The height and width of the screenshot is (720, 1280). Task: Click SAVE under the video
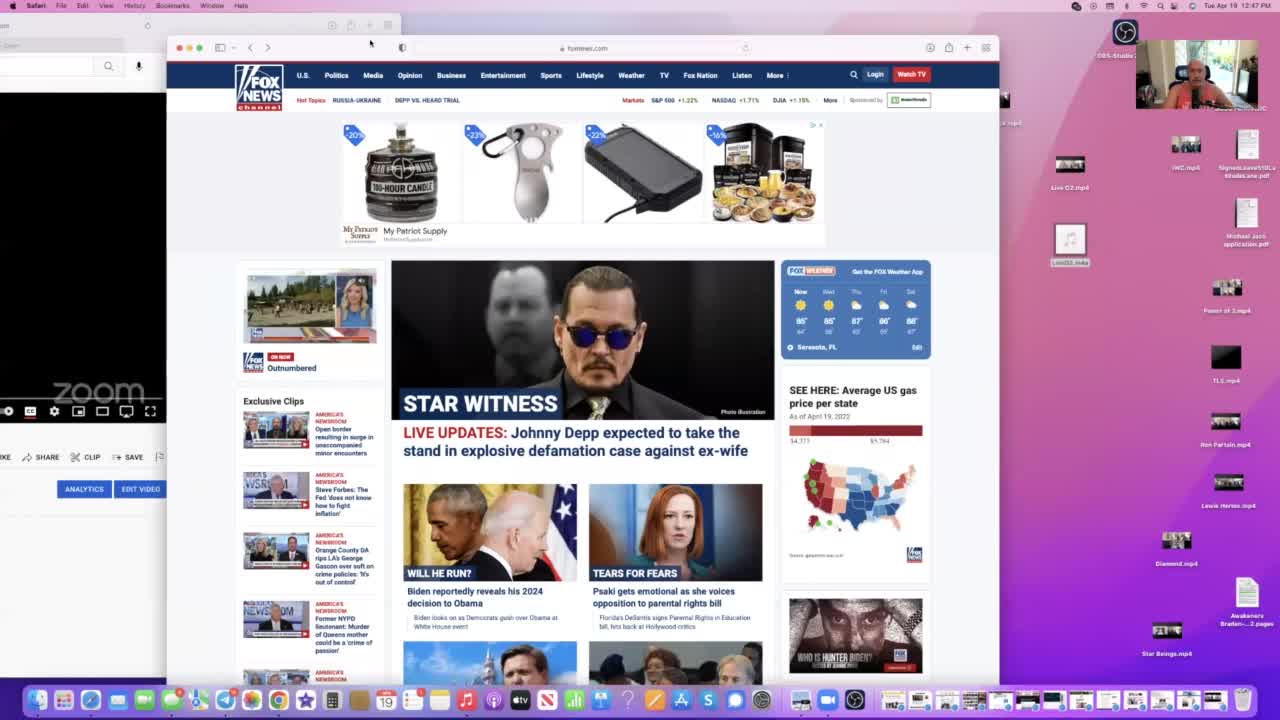coord(128,457)
